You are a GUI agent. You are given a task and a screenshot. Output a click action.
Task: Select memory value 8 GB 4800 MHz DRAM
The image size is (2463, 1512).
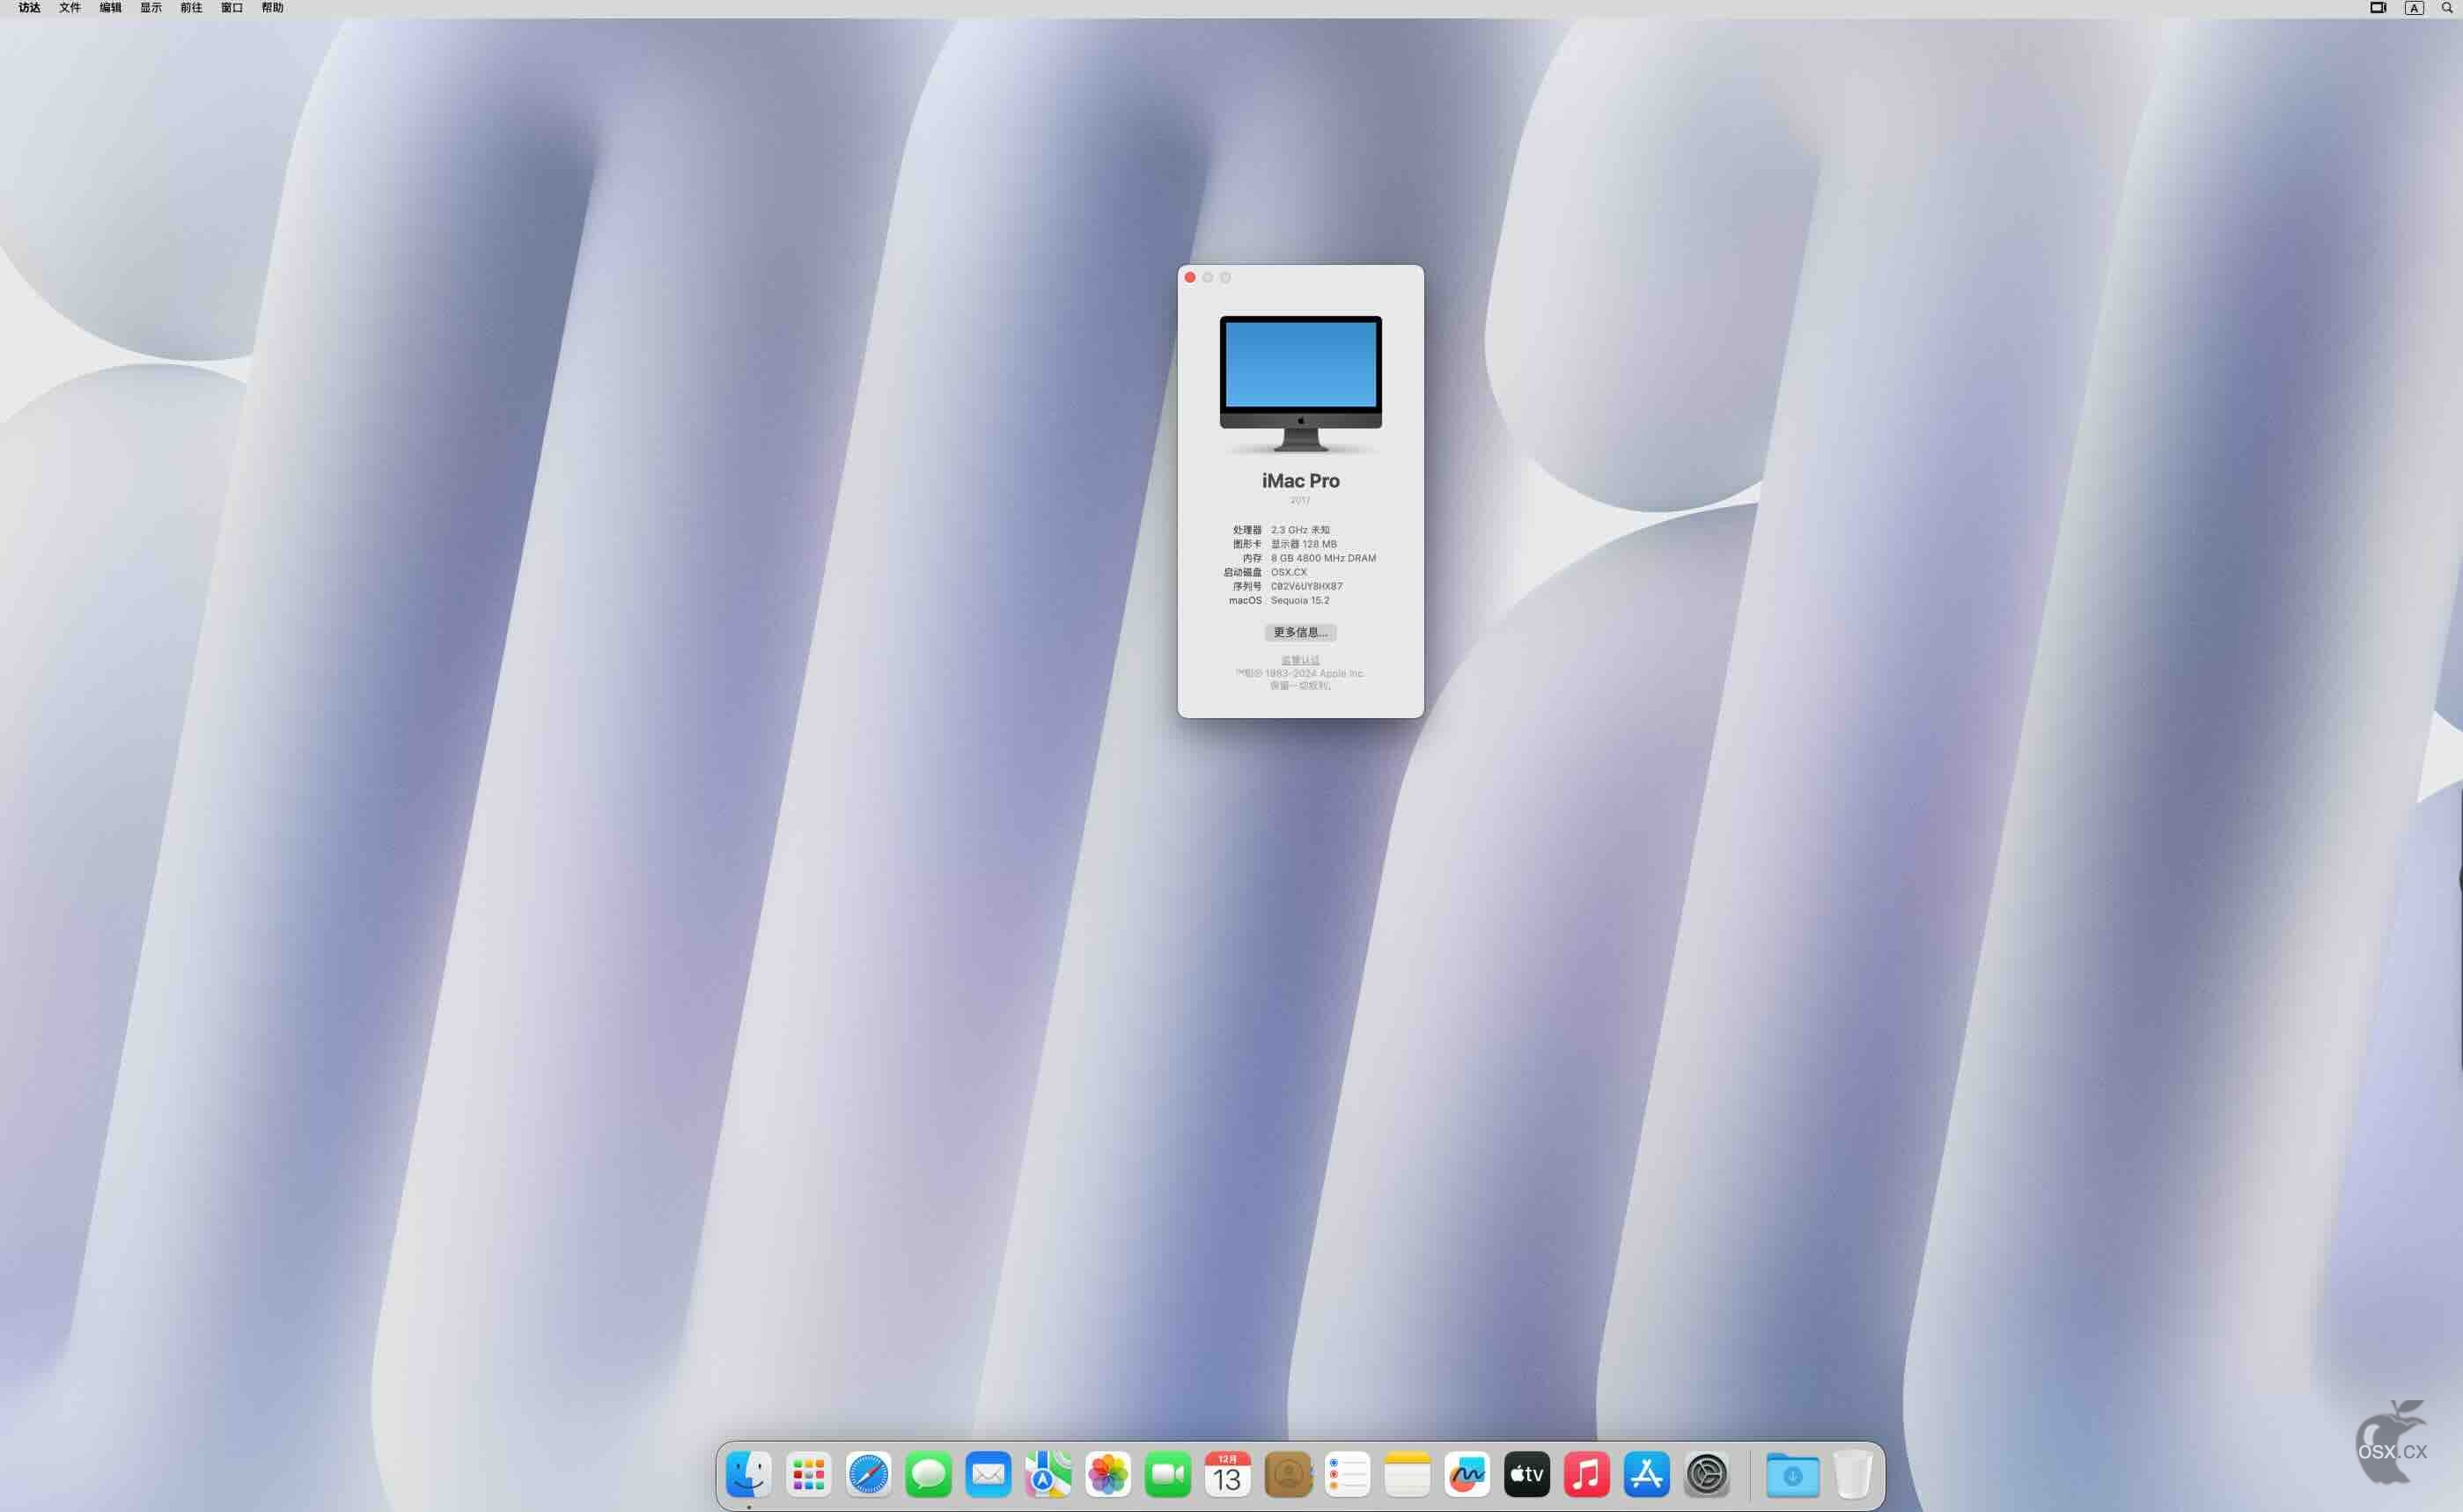(1323, 558)
